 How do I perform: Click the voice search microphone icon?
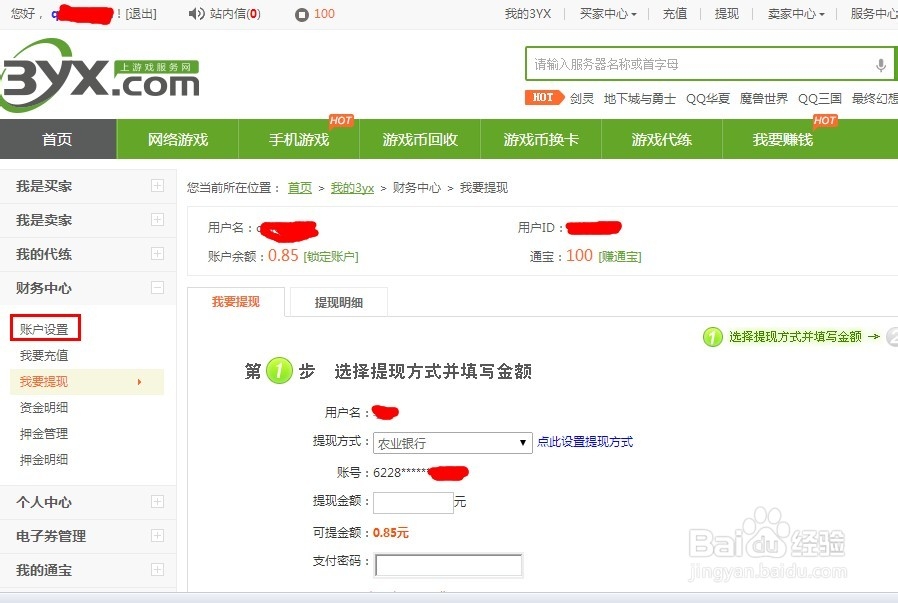[879, 64]
